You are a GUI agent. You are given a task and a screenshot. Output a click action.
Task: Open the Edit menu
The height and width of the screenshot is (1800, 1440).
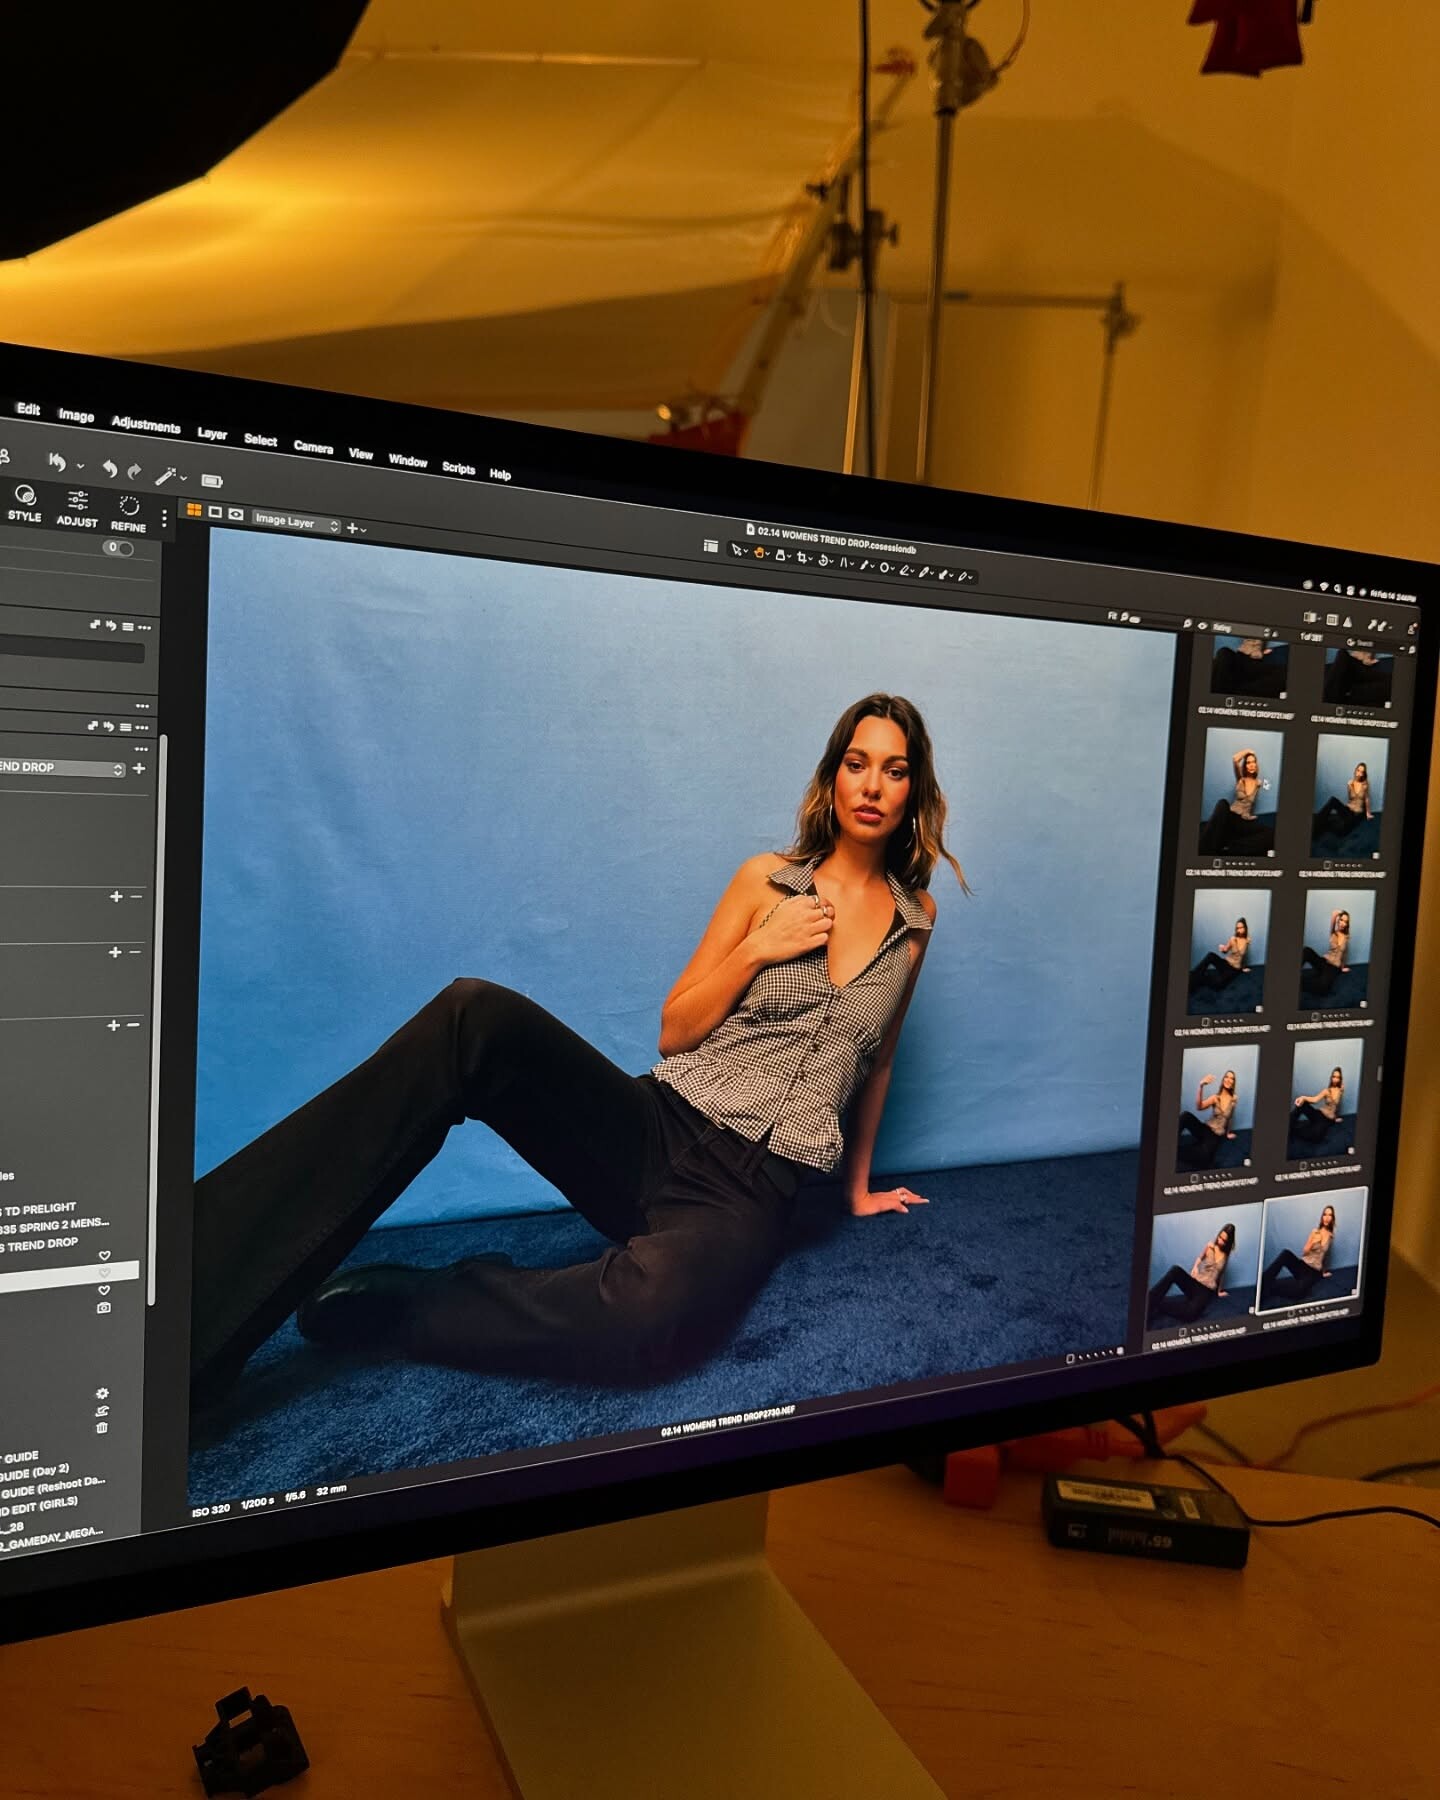click(x=28, y=409)
